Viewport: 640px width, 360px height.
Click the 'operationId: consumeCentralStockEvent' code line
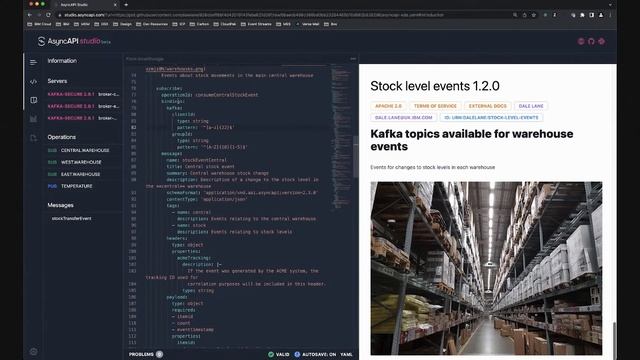[210, 95]
